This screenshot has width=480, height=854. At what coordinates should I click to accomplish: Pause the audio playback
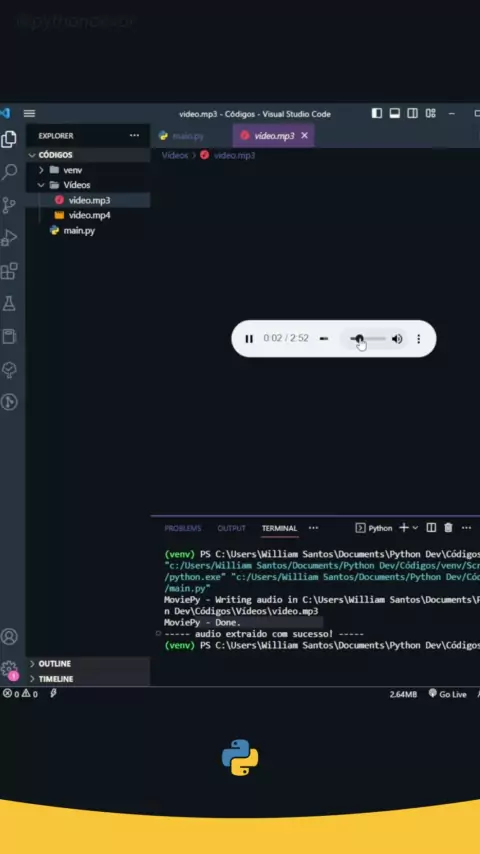(249, 339)
